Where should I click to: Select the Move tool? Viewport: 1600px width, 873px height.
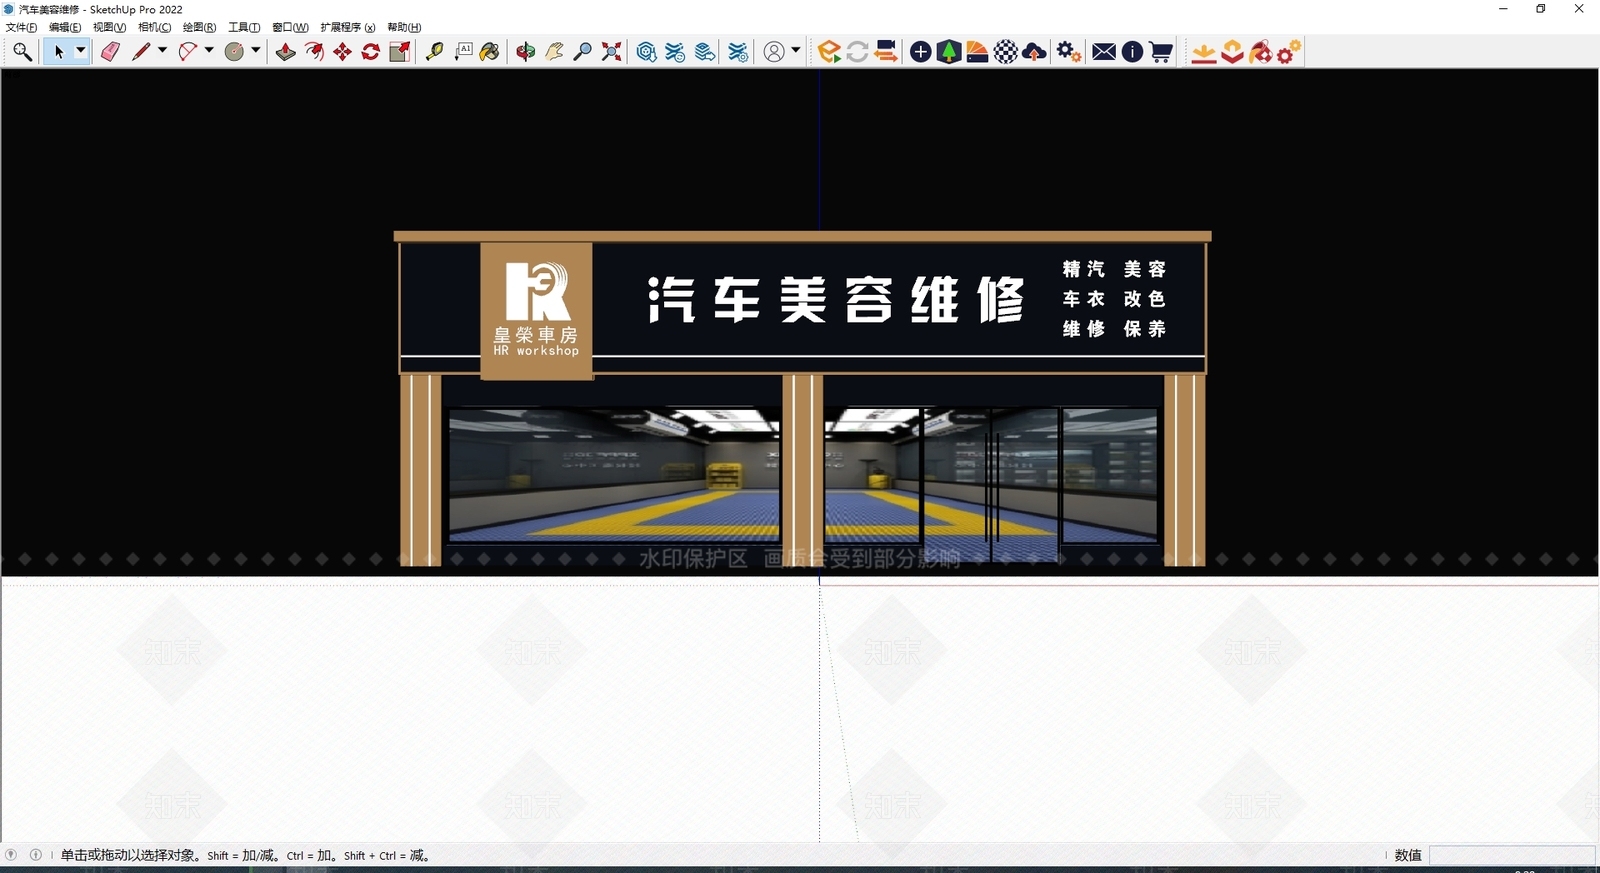click(342, 52)
